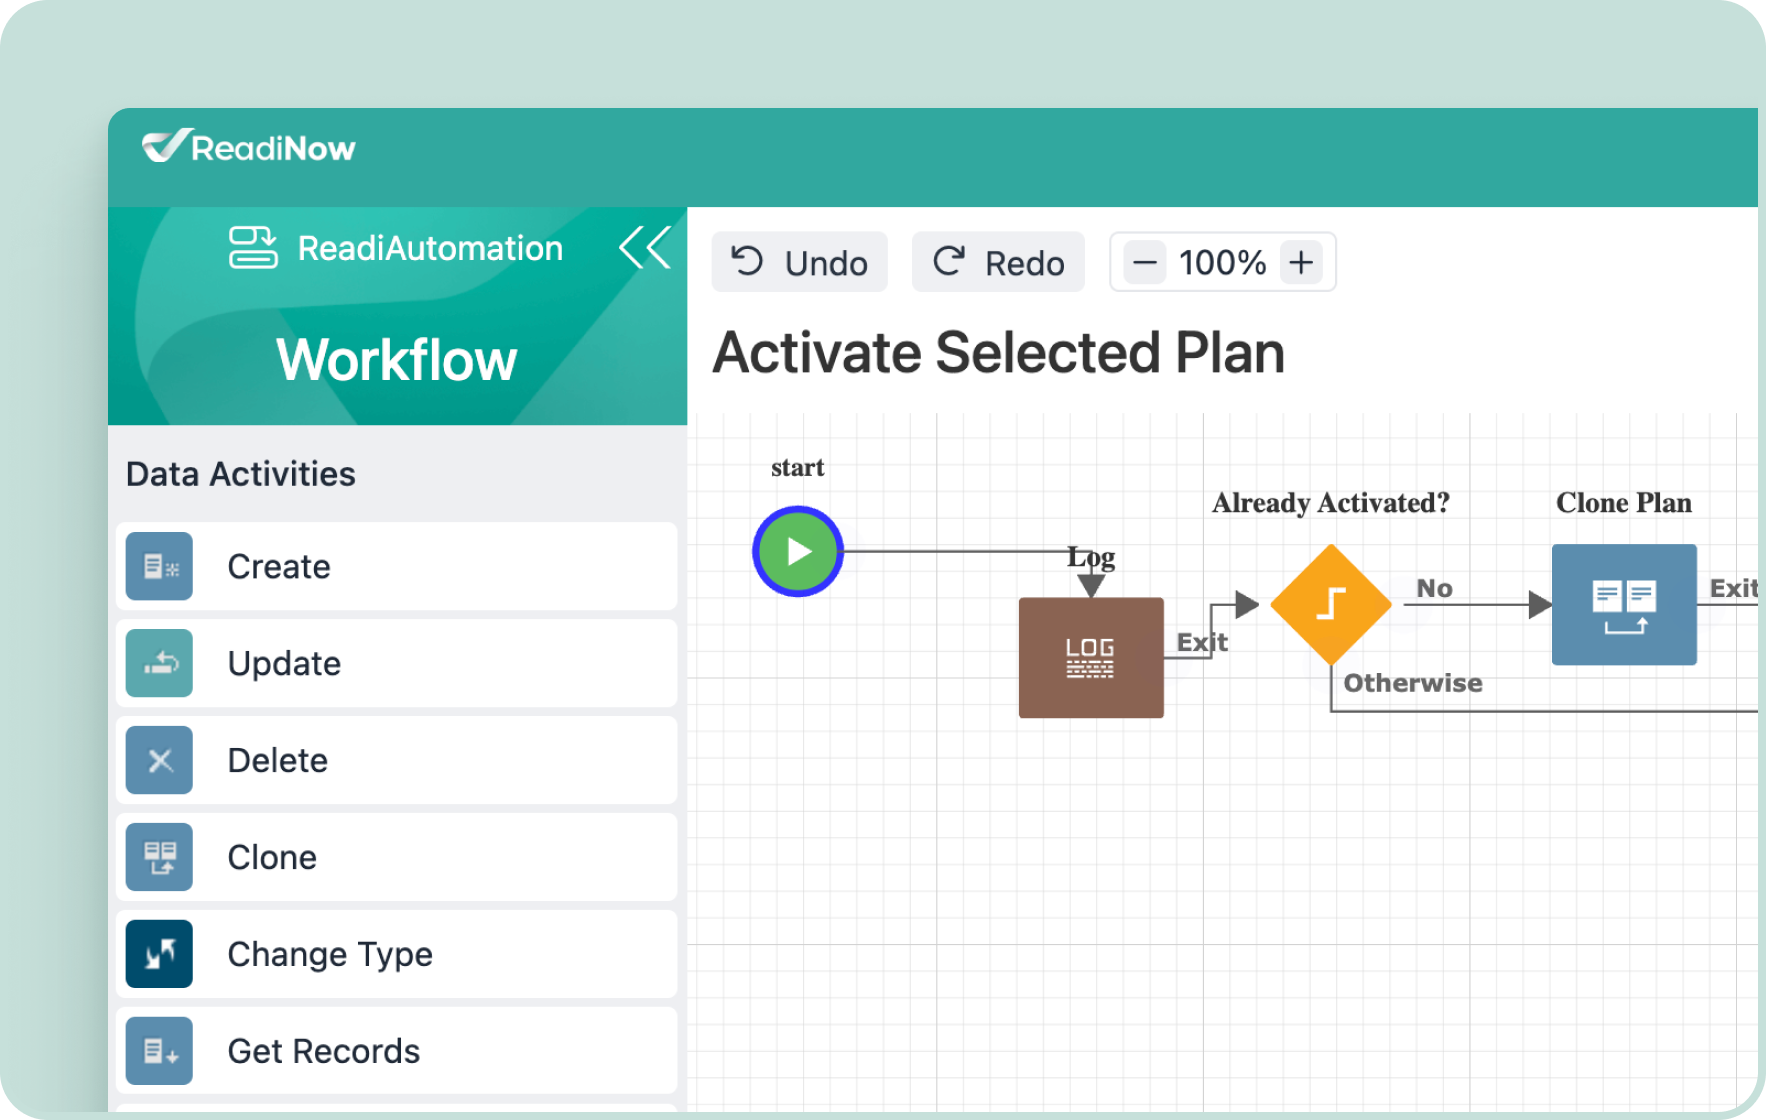
Task: Click the Update activity icon
Action: [159, 664]
